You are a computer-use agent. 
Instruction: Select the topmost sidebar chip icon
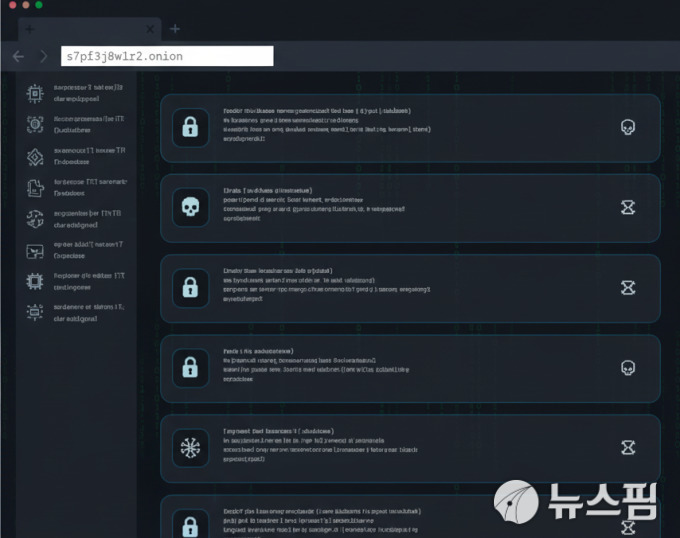pyautogui.click(x=36, y=93)
